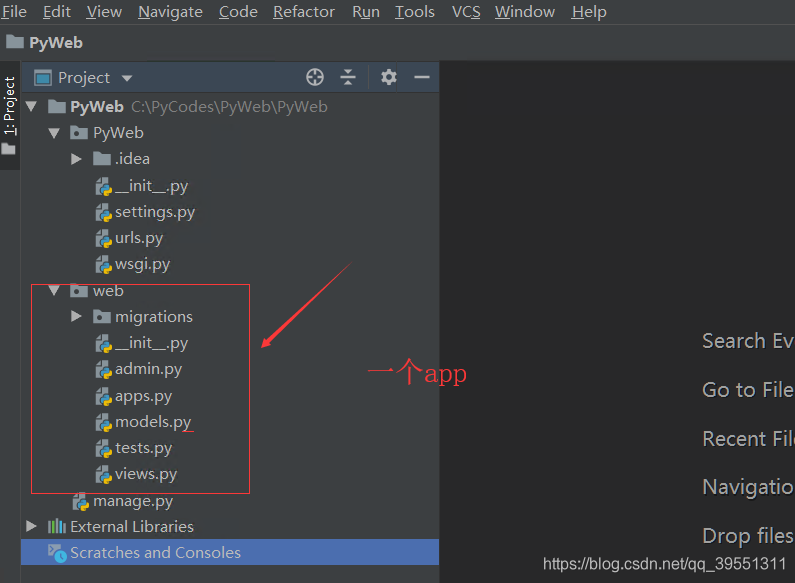Image resolution: width=795 pixels, height=583 pixels.
Task: Open the Project panel settings gear
Action: [388, 77]
